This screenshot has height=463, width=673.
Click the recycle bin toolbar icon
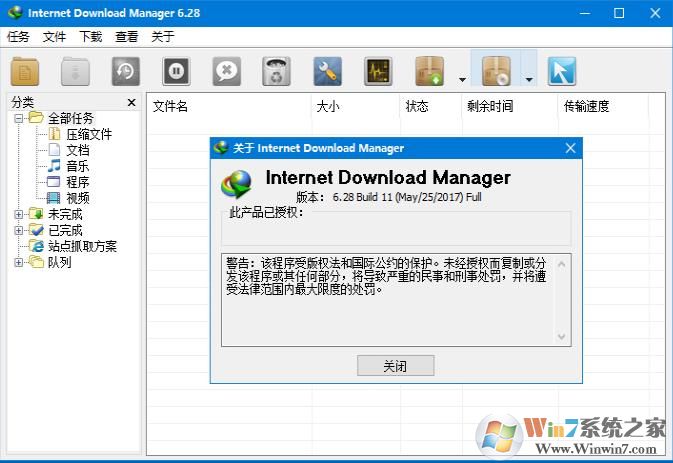pos(277,71)
